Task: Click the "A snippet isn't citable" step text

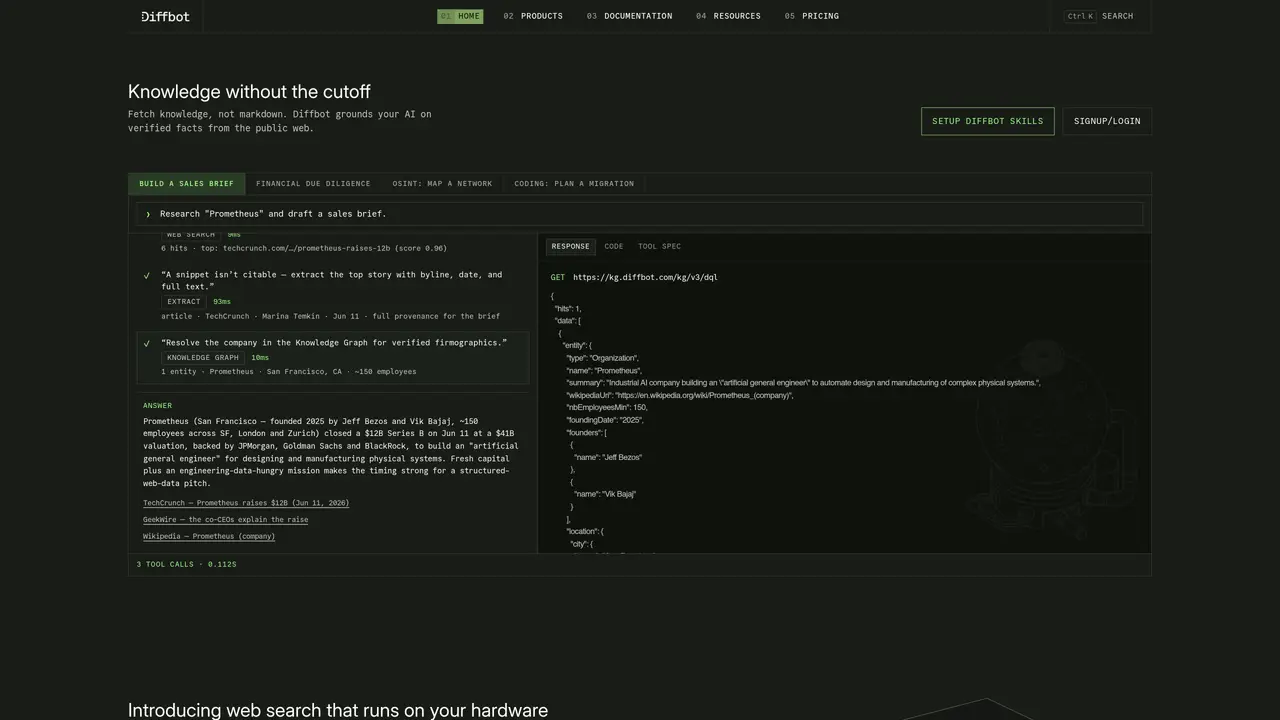Action: click(x=332, y=281)
